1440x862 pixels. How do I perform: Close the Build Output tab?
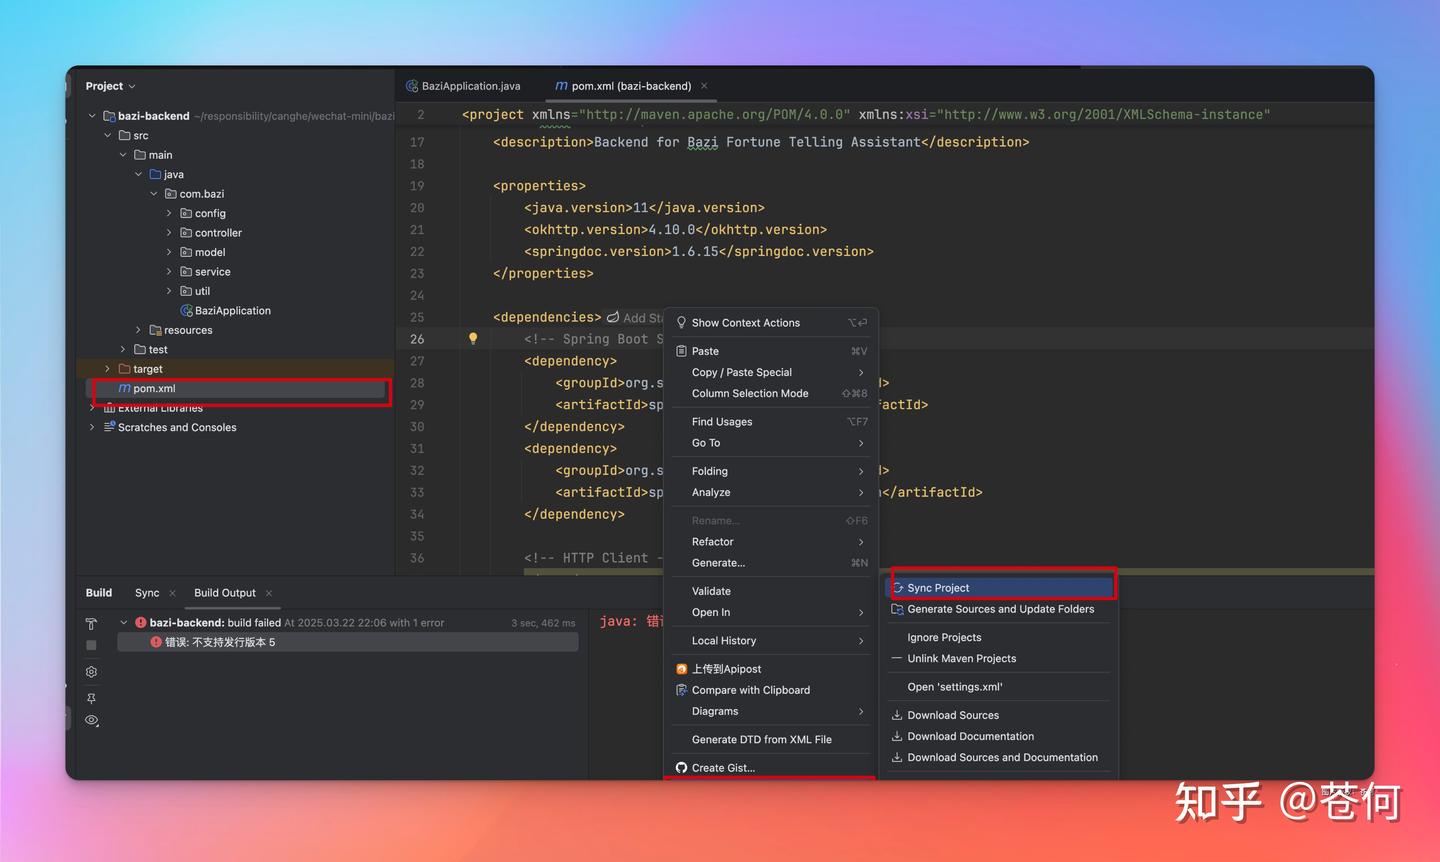(x=269, y=593)
